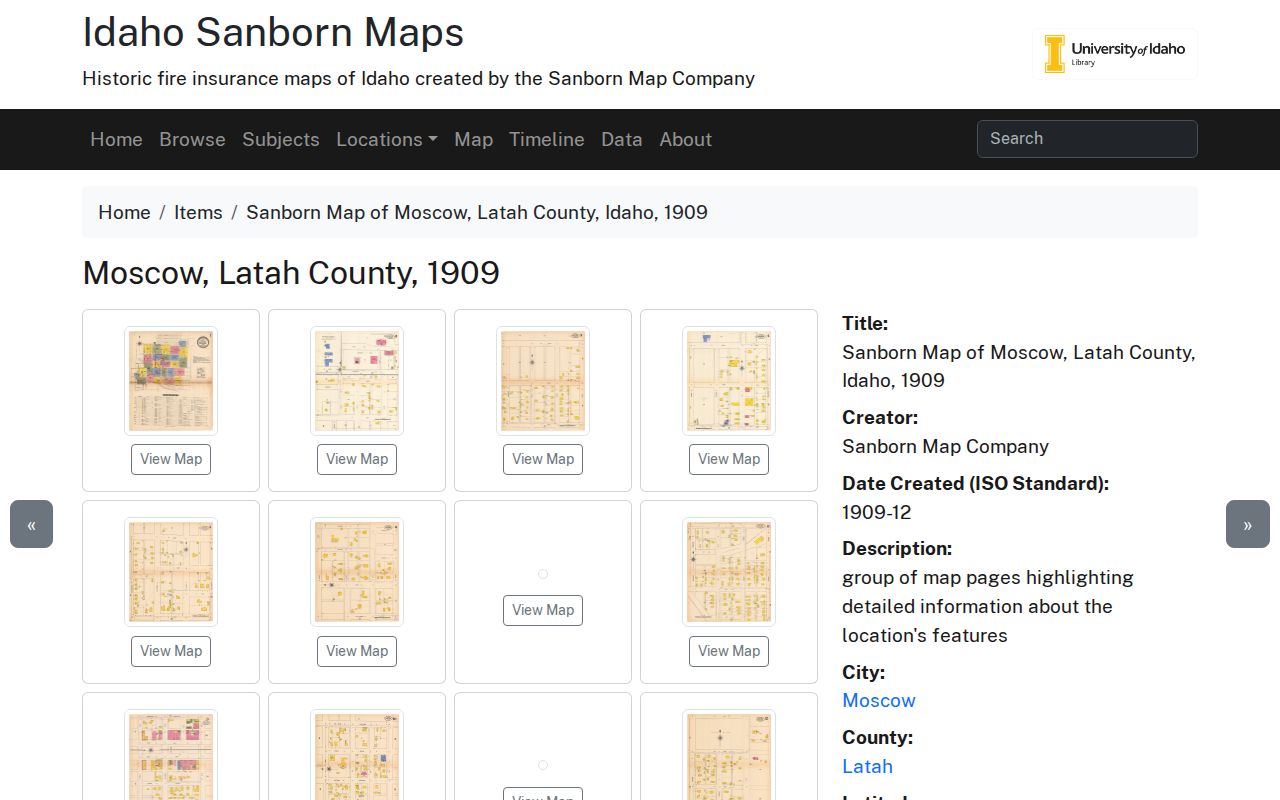Click the description text about map pages

pos(988,606)
